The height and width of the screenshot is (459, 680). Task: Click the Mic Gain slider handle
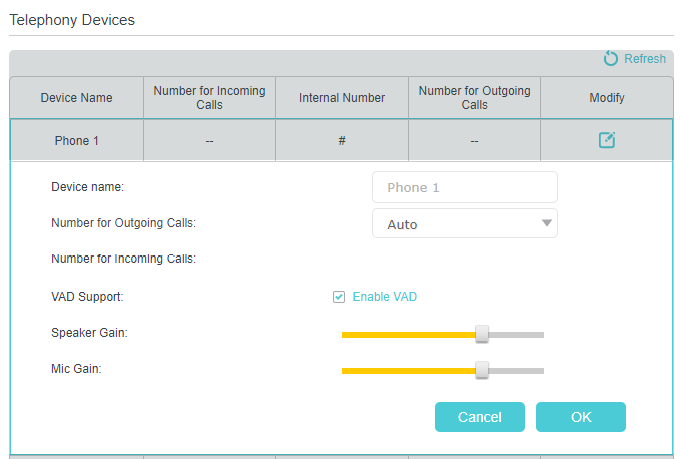482,370
